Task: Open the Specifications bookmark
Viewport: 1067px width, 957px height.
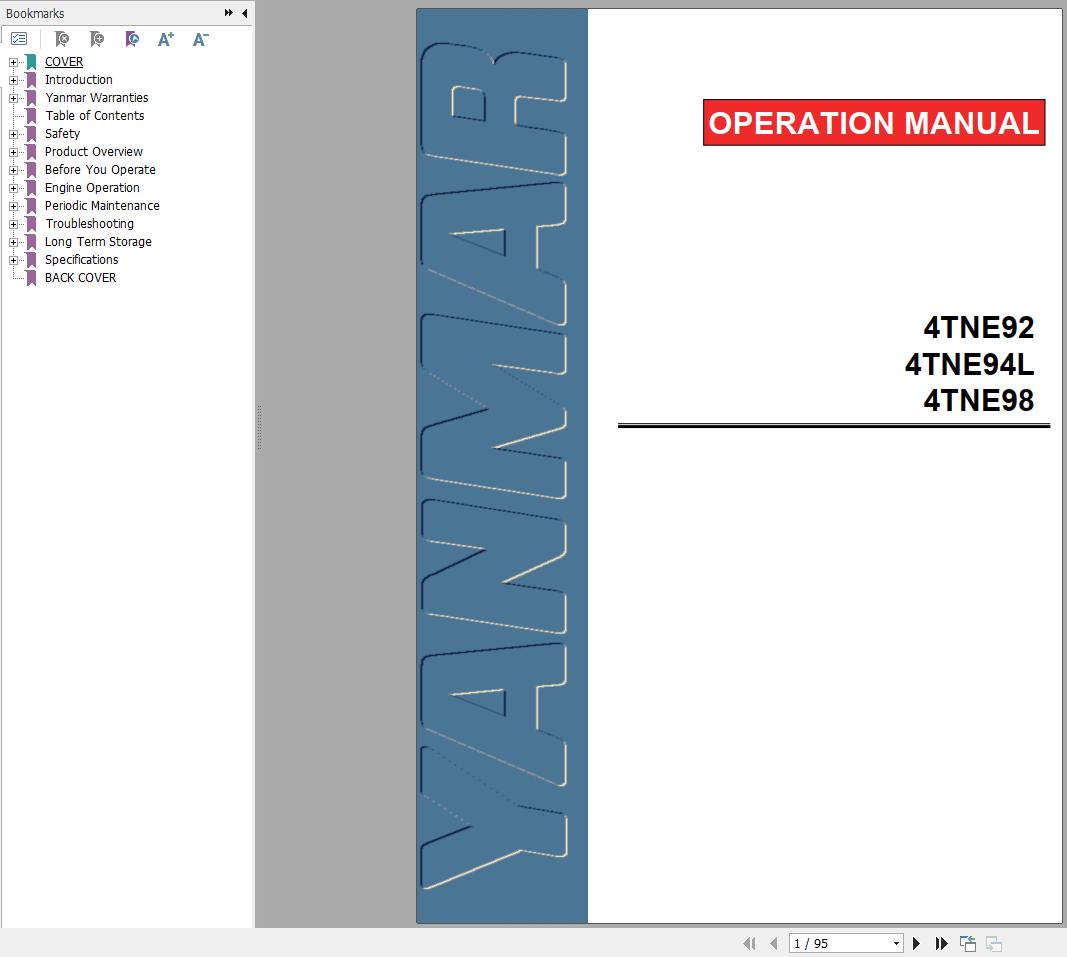Action: coord(81,260)
